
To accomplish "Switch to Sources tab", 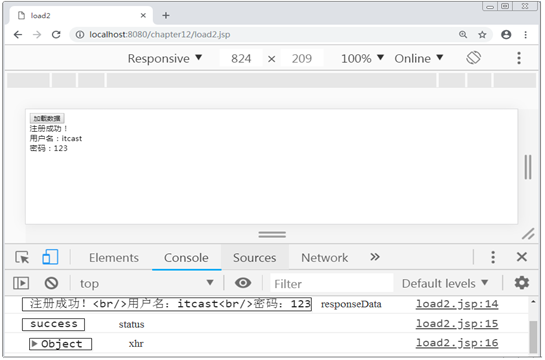I will [x=254, y=258].
